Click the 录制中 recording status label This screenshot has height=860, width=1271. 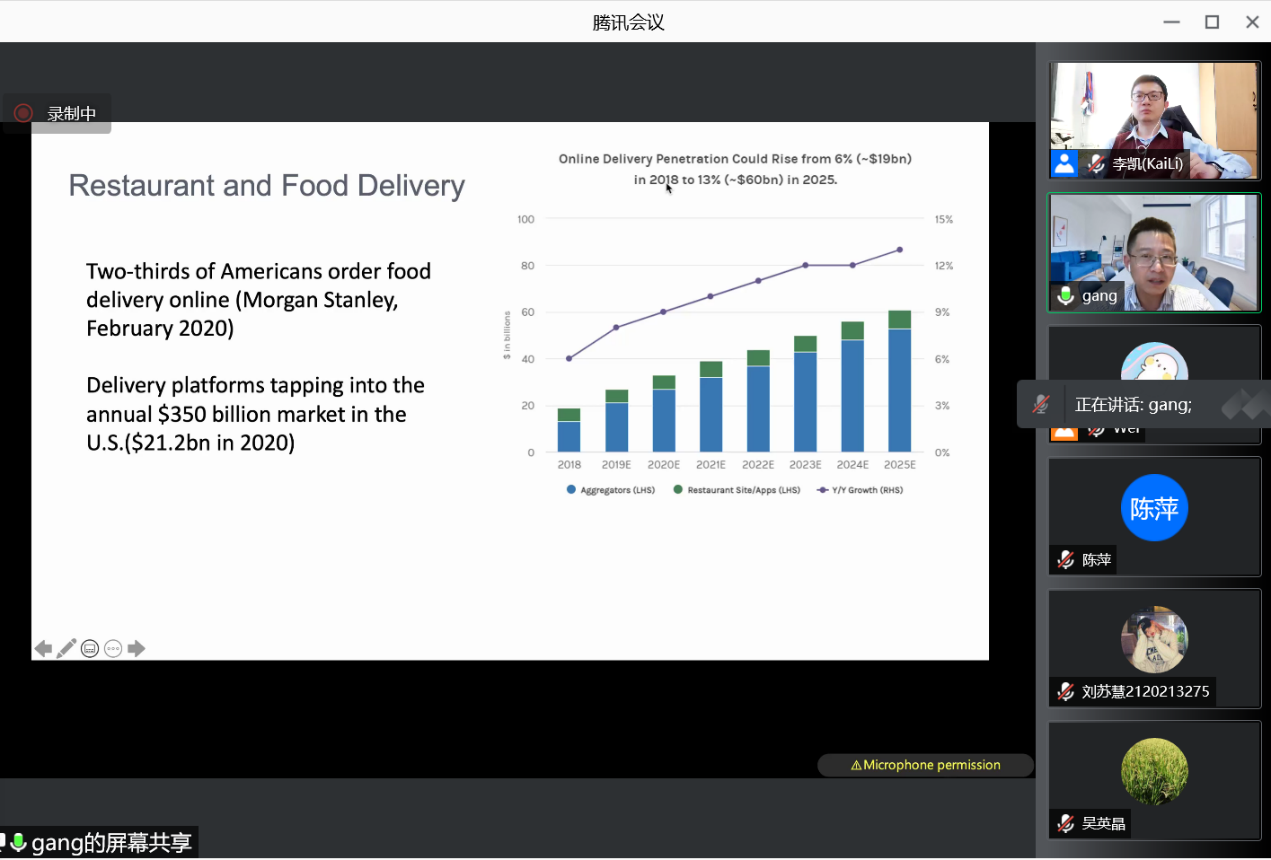coord(72,114)
